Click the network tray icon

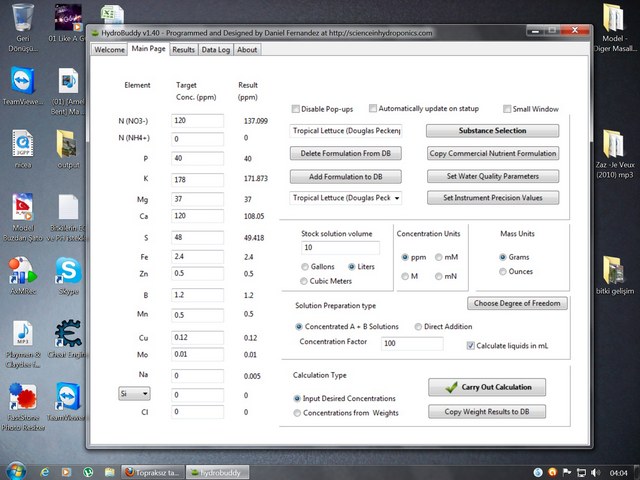coord(581,473)
